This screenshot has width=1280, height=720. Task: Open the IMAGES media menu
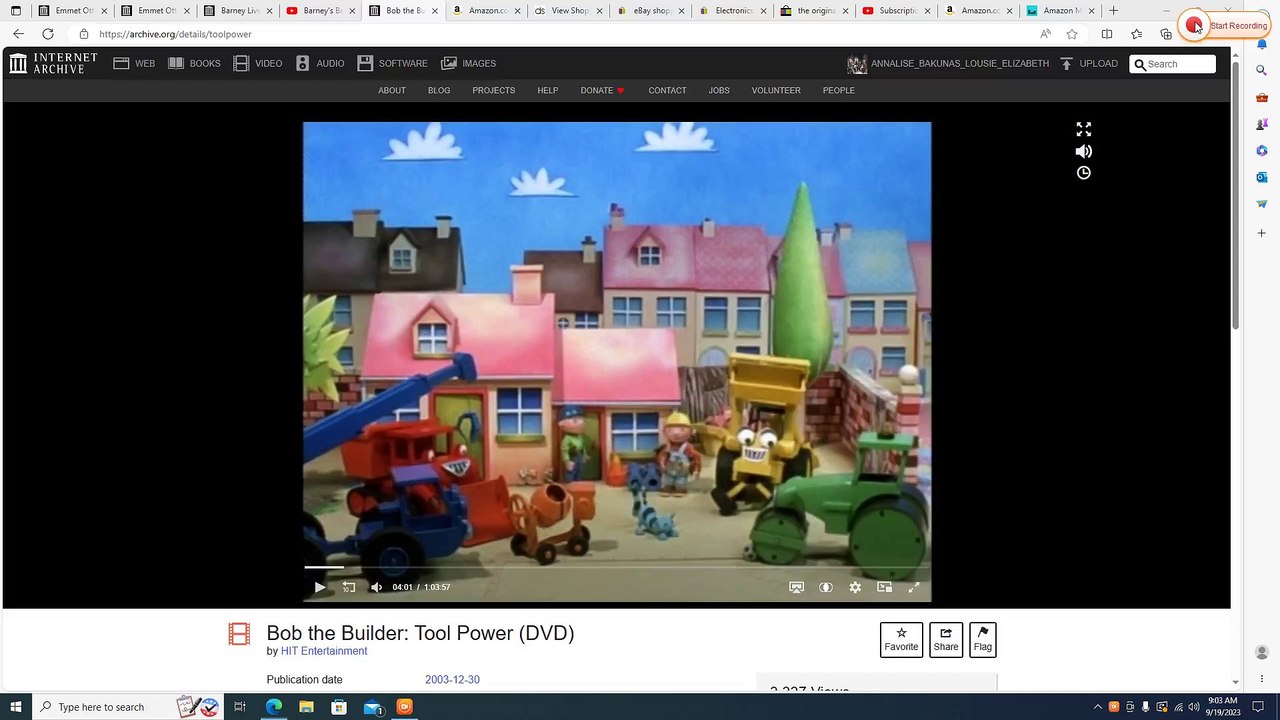tap(469, 63)
